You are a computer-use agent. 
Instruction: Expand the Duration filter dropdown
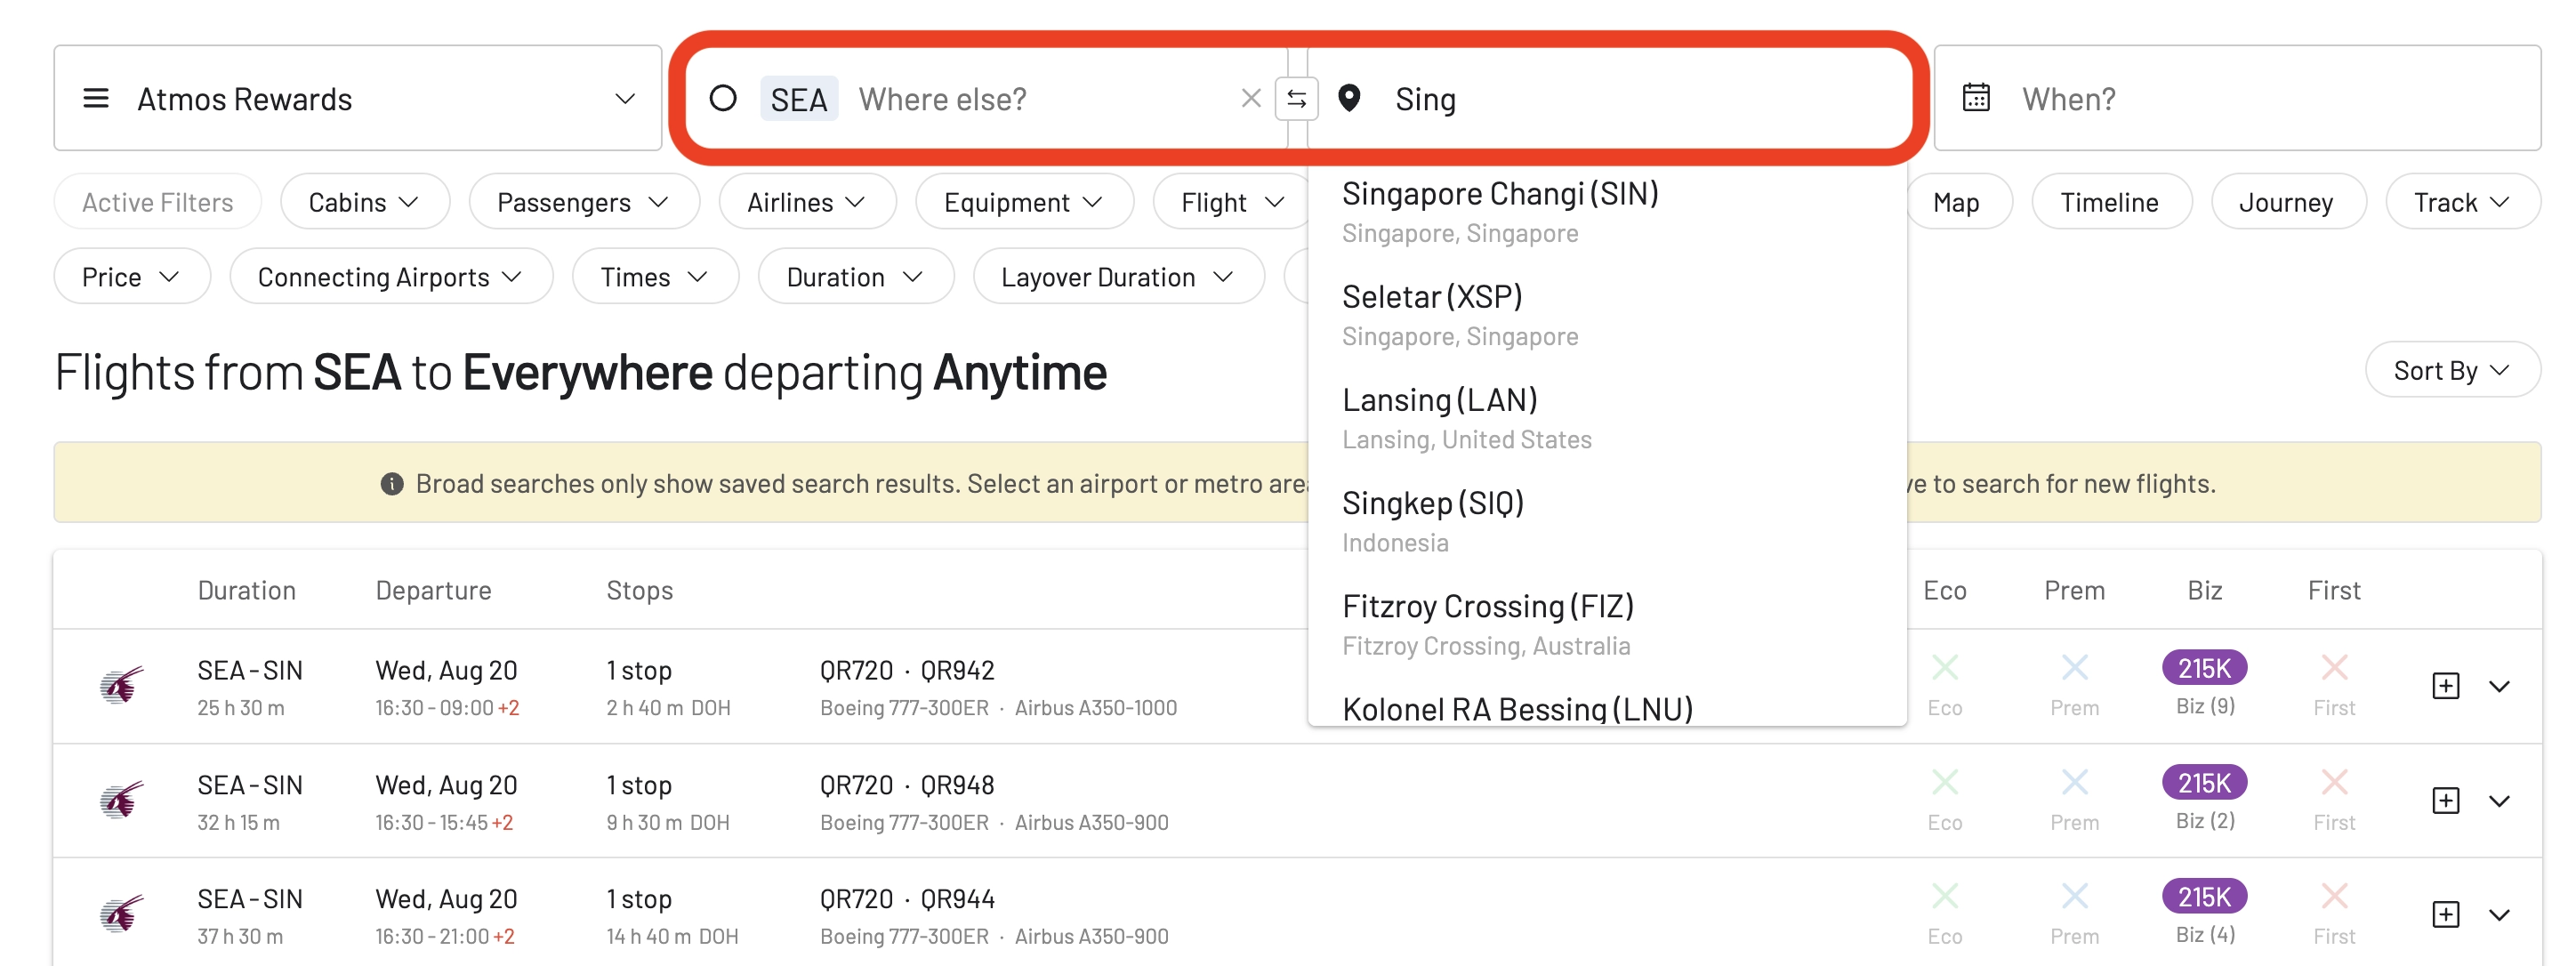coord(856,276)
